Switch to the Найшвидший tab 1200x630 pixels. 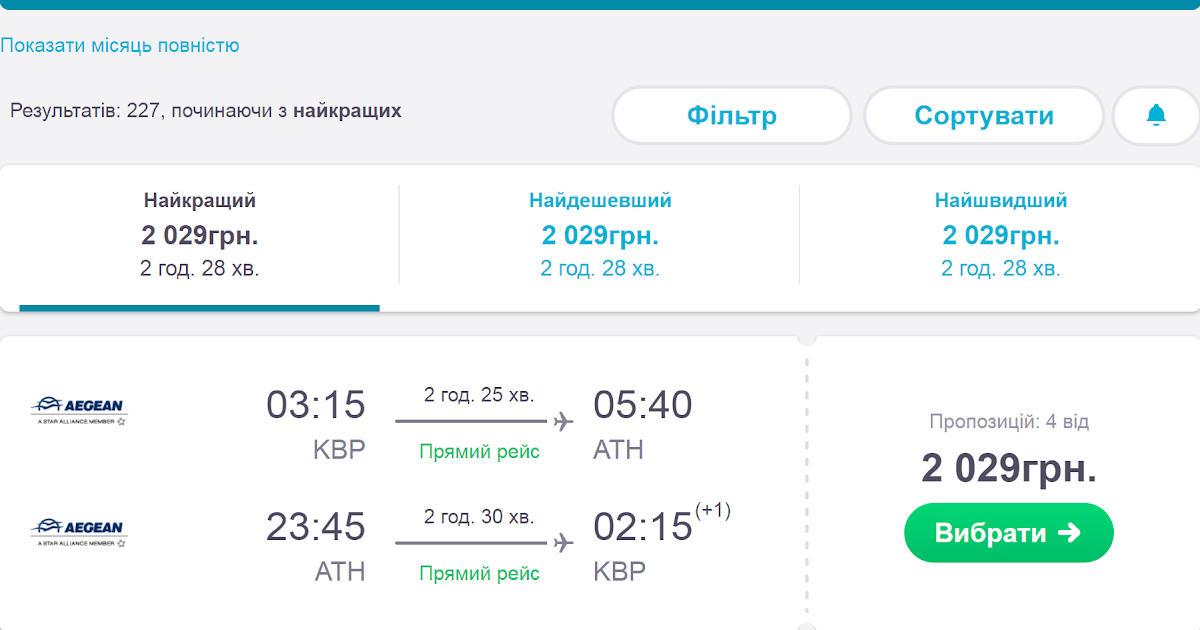[1000, 234]
